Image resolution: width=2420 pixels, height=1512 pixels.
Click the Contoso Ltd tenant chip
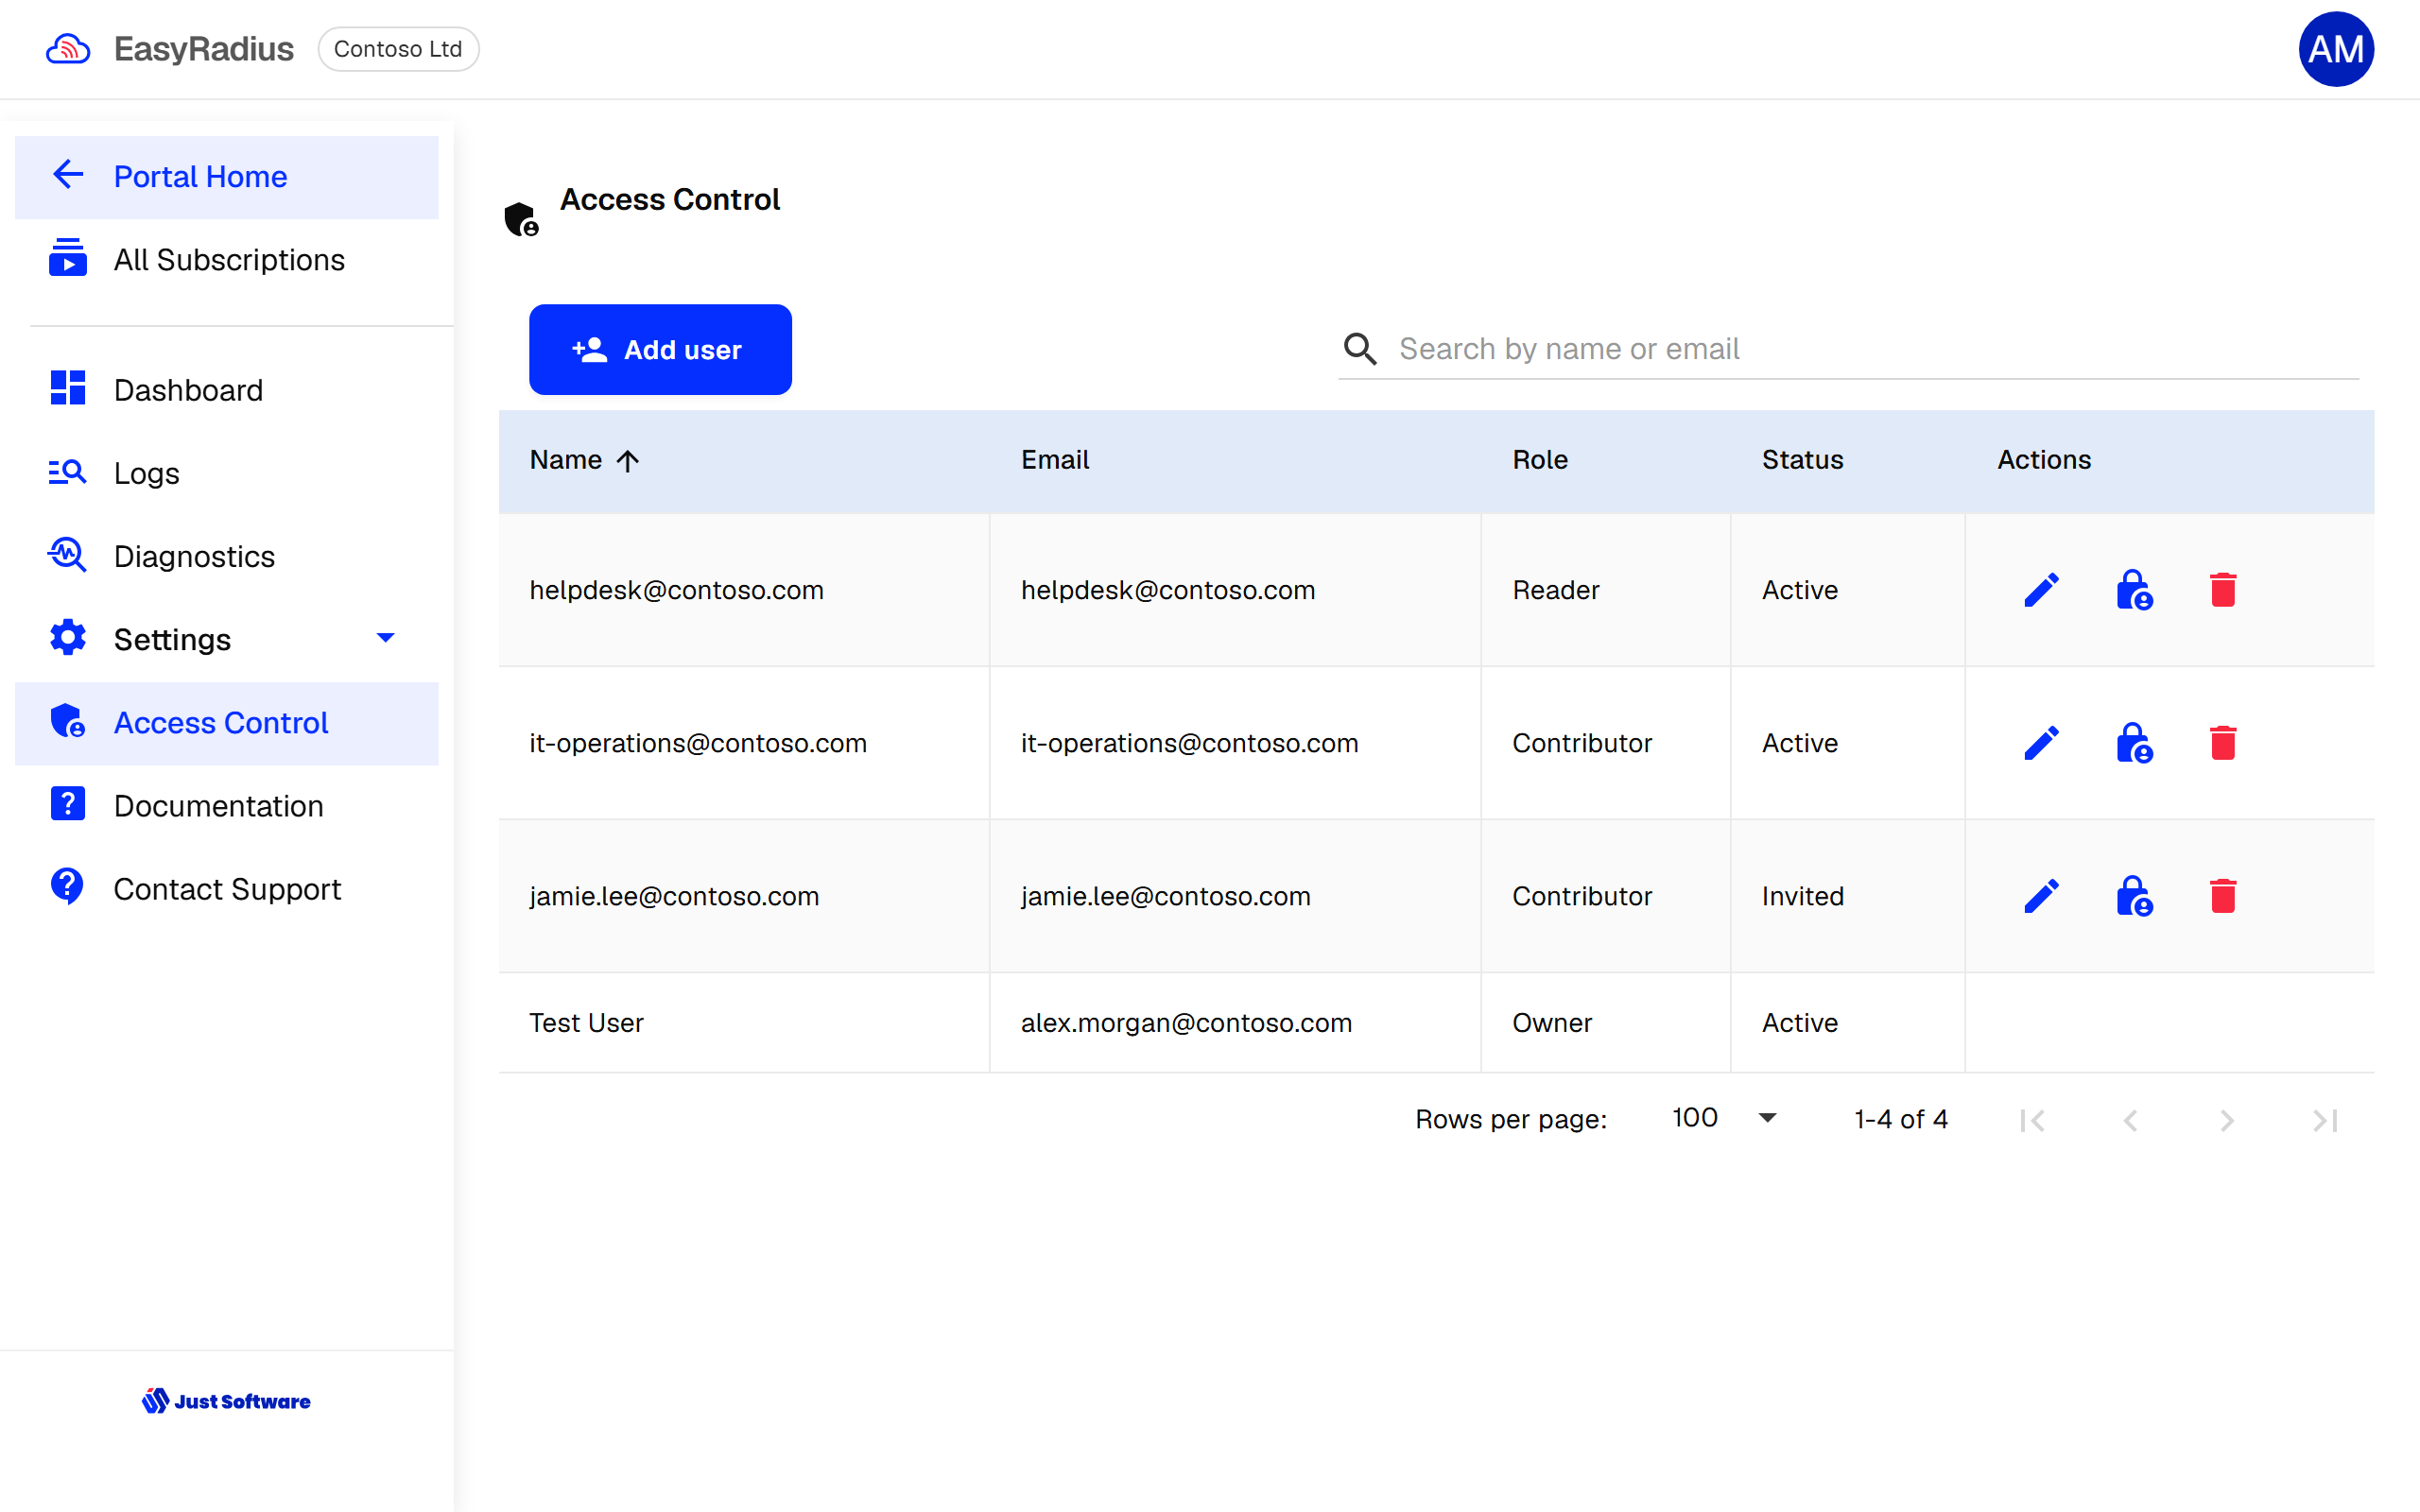click(398, 49)
